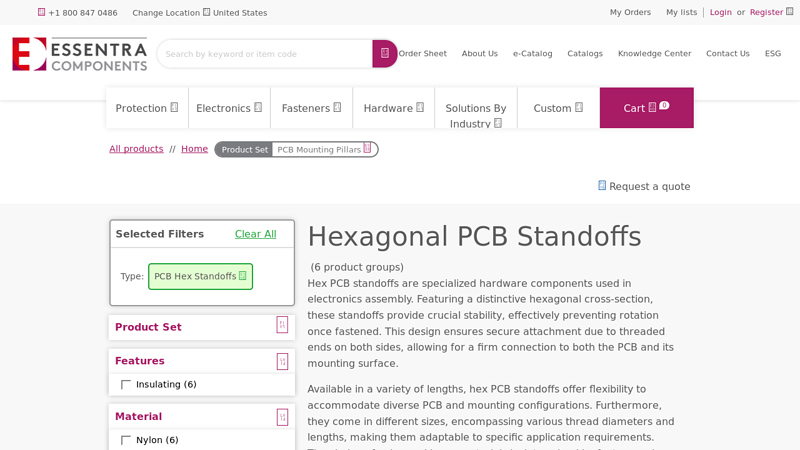Image resolution: width=800 pixels, height=450 pixels.
Task: Click the Clear All filters link
Action: (255, 234)
